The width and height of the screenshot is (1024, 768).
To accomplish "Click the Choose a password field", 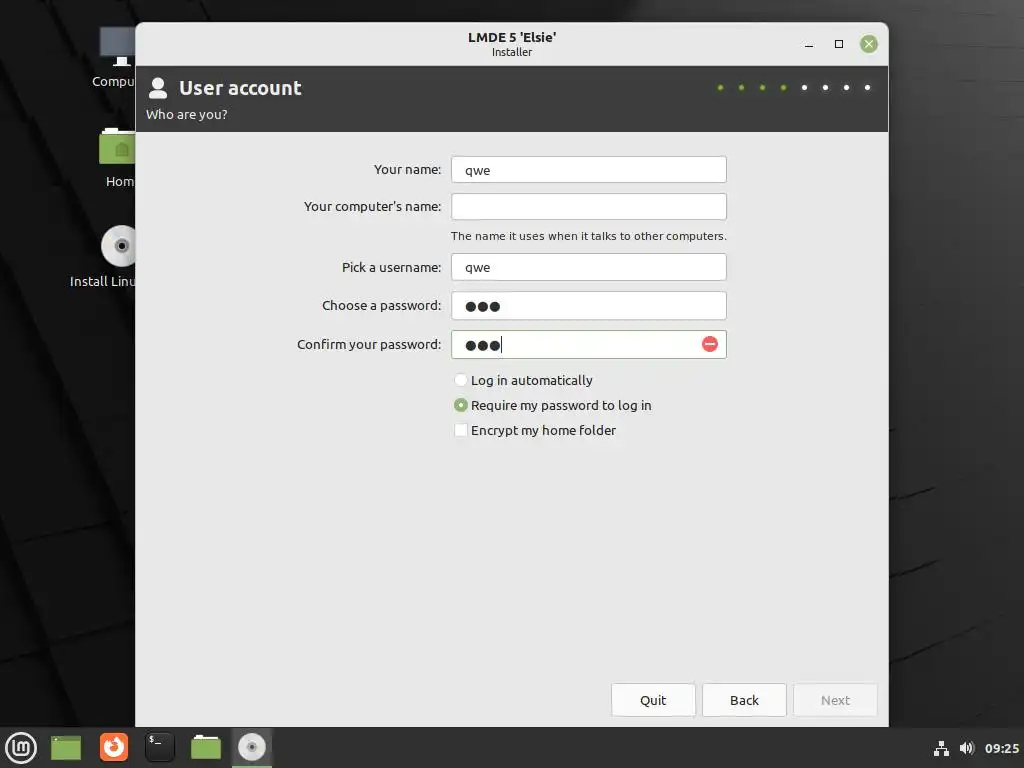I will coord(588,306).
